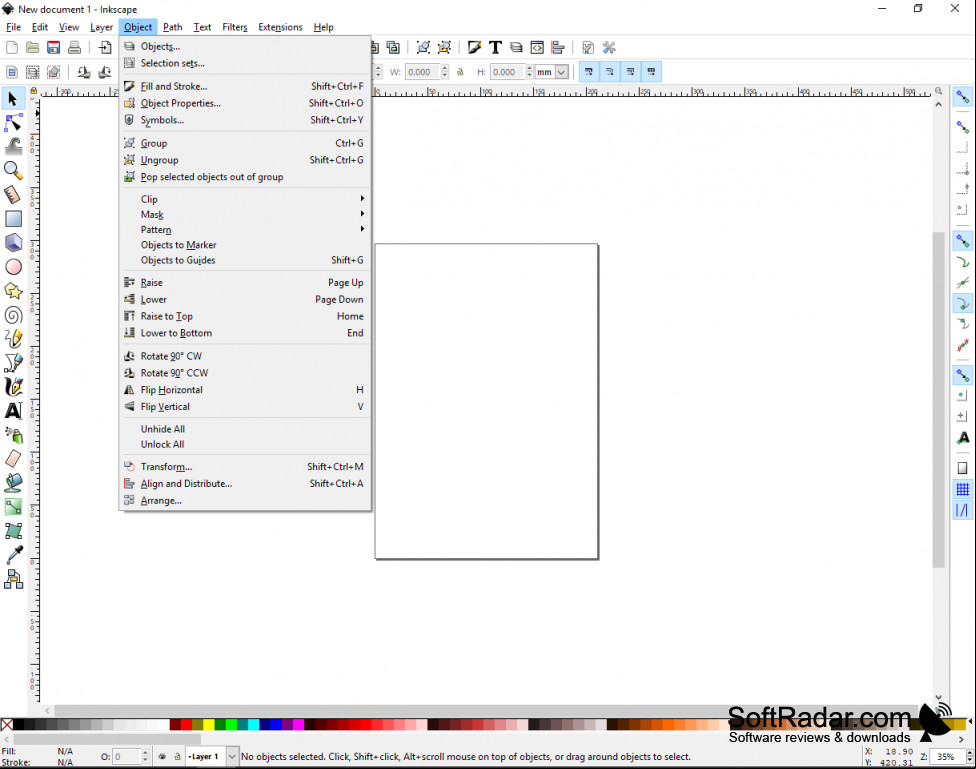Click the Print icon in toolbar
Viewport: 976px width, 769px height.
click(x=74, y=47)
